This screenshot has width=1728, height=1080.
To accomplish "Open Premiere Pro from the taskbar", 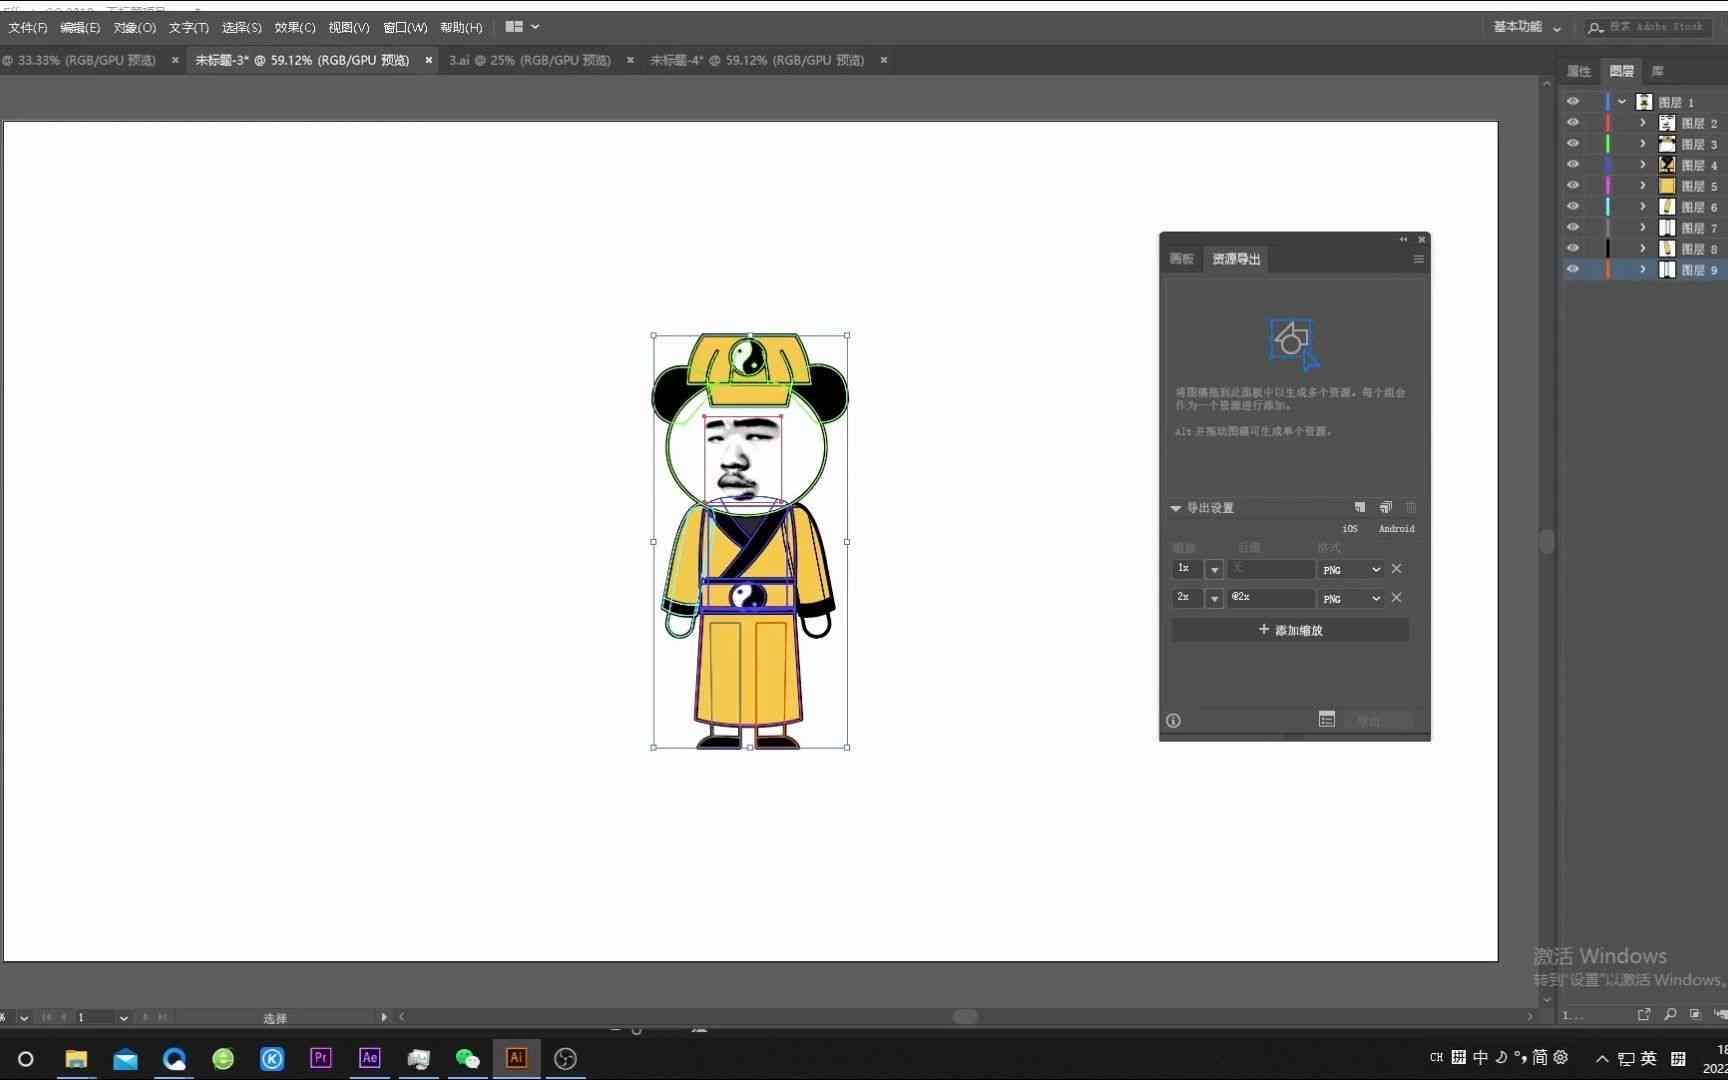I will click(x=321, y=1058).
